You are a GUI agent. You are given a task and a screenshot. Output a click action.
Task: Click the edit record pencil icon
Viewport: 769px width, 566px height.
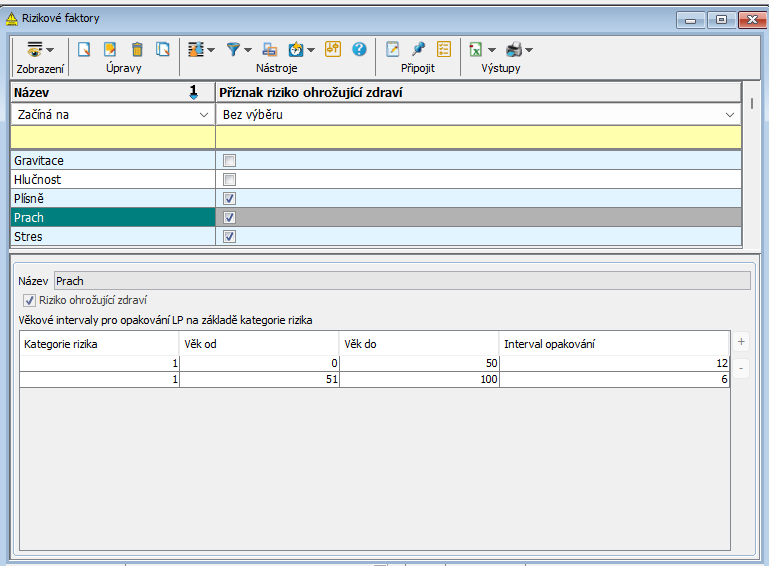coord(111,48)
